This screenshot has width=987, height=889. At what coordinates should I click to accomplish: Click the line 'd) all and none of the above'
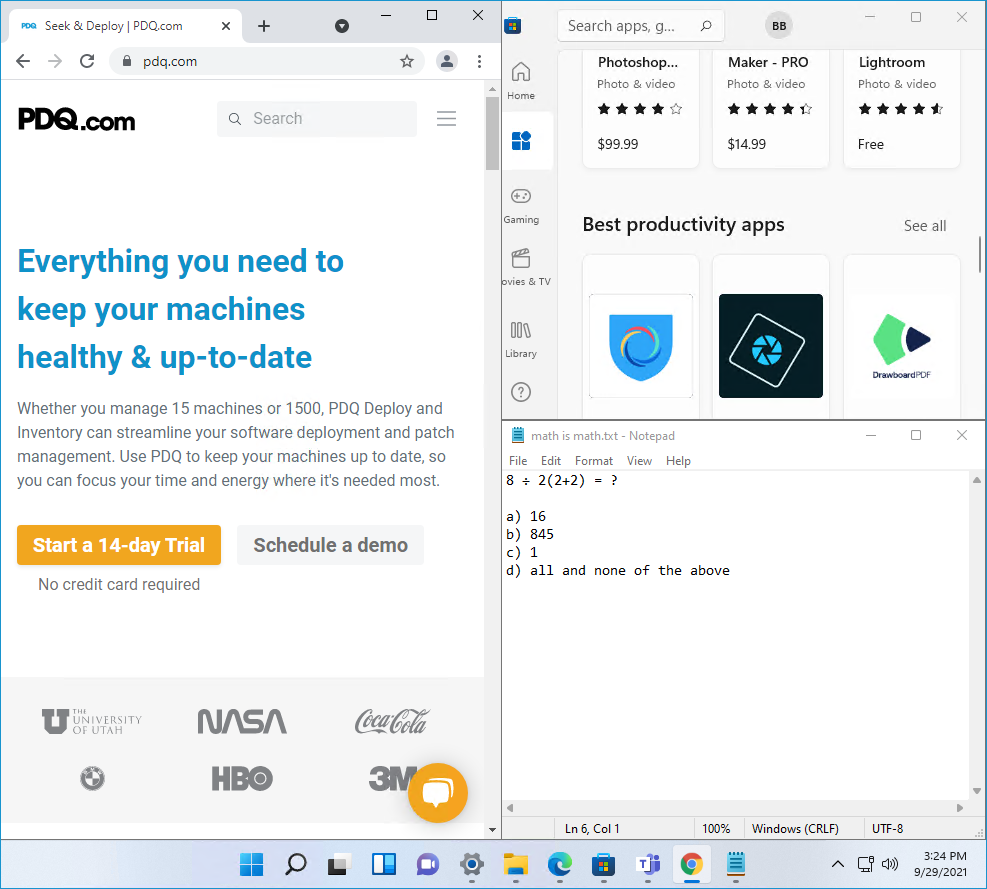click(x=618, y=570)
